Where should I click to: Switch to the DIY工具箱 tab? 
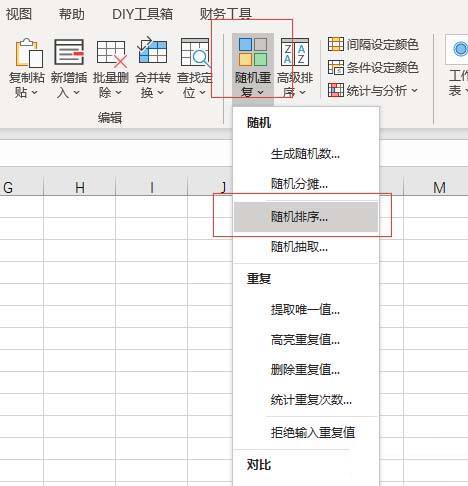(142, 14)
